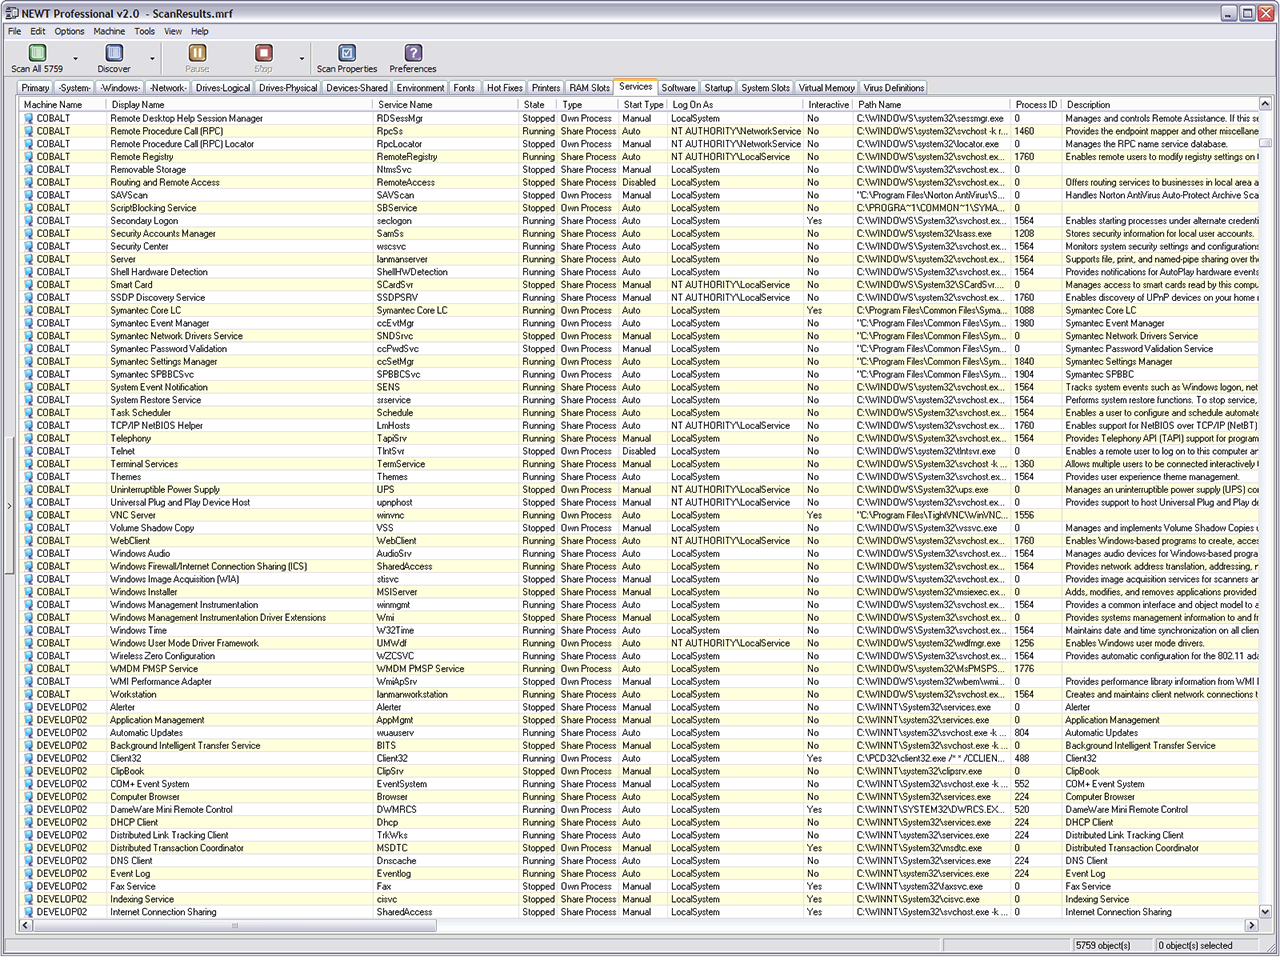Sort by the Process ID column header
Image resolution: width=1280 pixels, height=960 pixels.
coord(1035,104)
